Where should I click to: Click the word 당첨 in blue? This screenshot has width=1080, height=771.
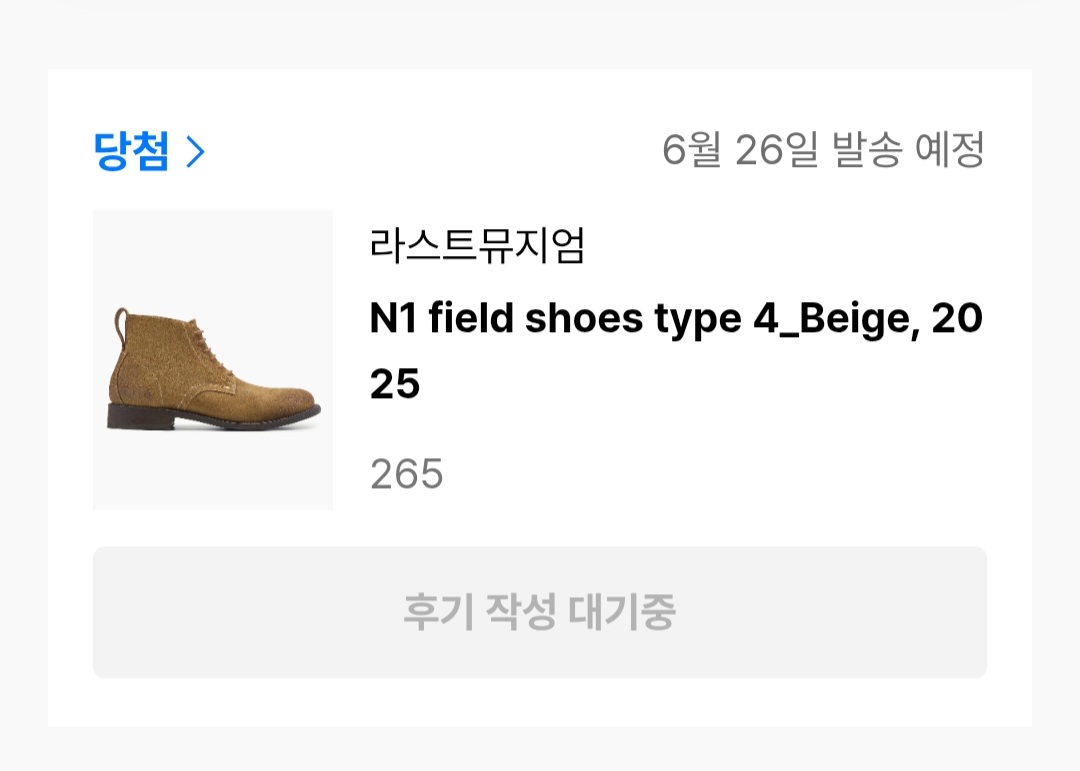click(131, 151)
